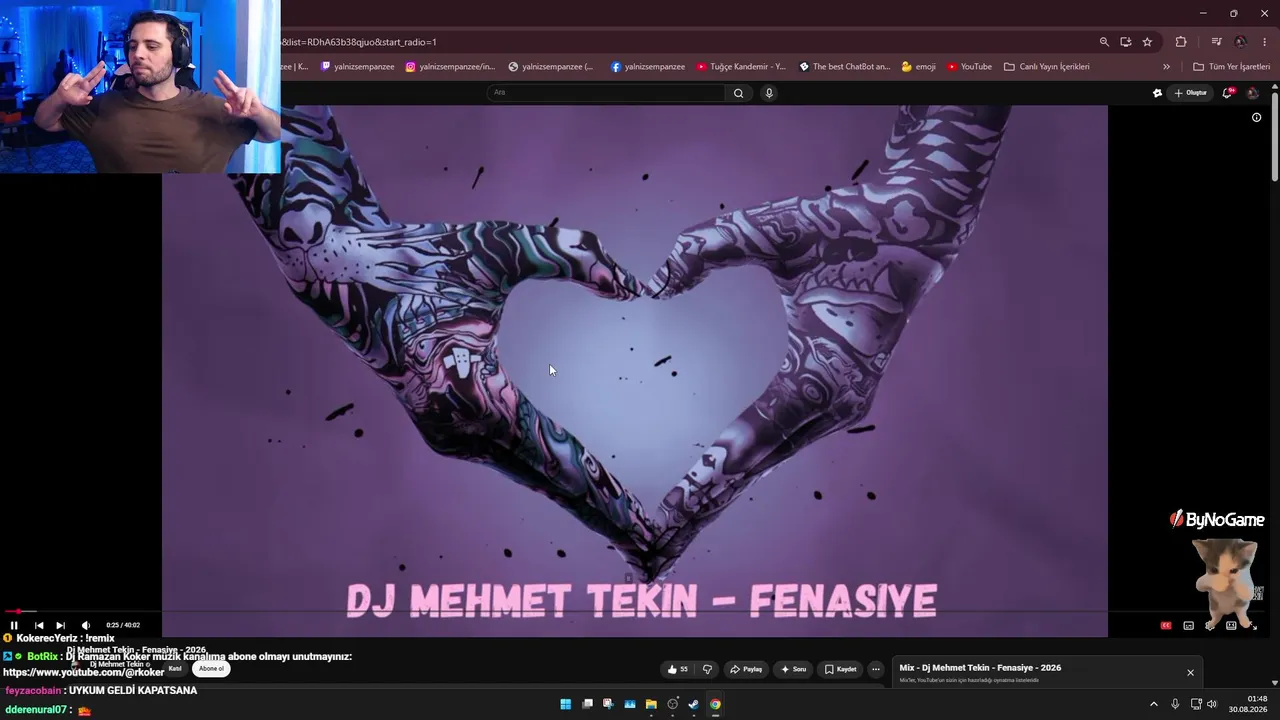Open Chrome media controls icon

pos(1216,42)
